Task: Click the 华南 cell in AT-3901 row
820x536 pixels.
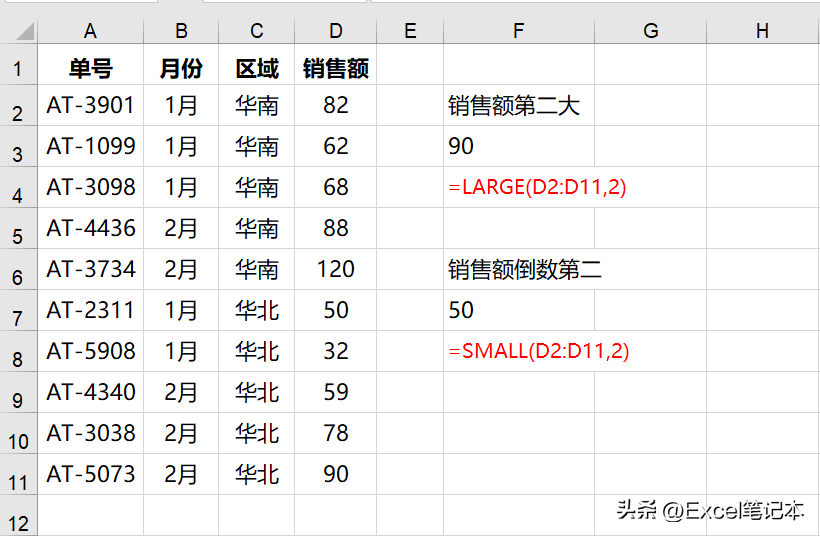Action: click(x=256, y=106)
